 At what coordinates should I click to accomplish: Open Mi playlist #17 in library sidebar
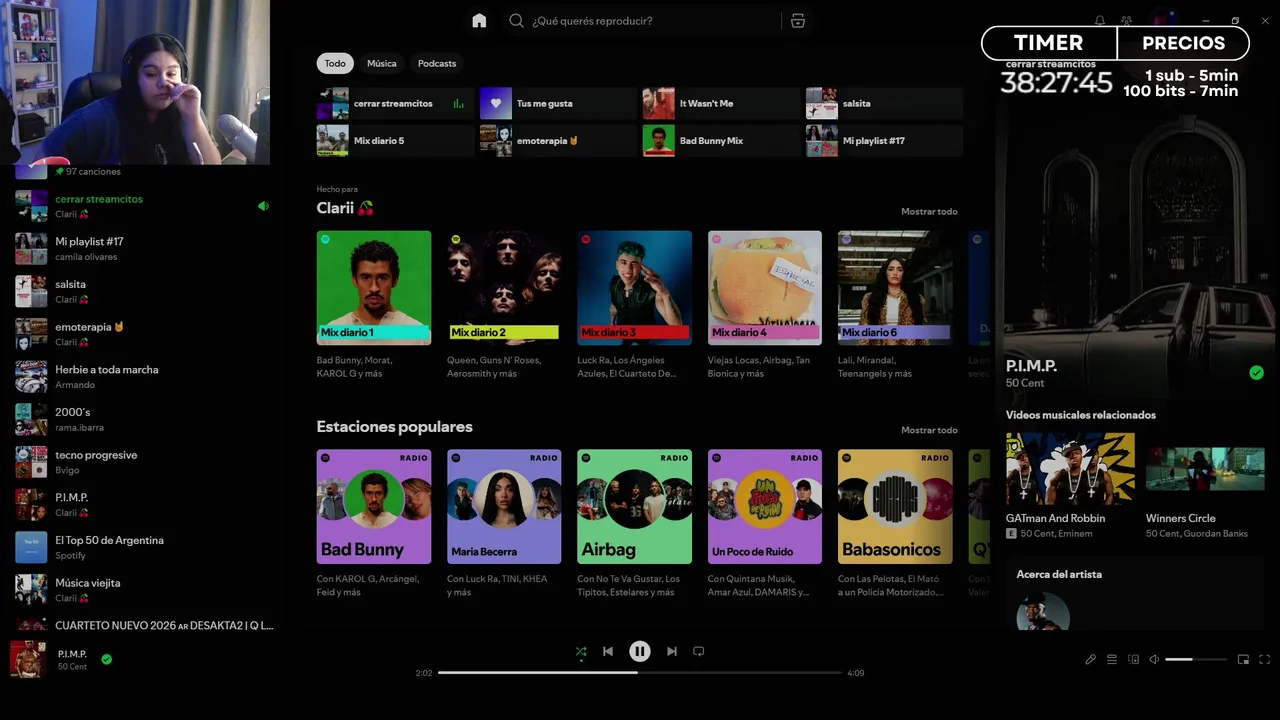(144, 249)
